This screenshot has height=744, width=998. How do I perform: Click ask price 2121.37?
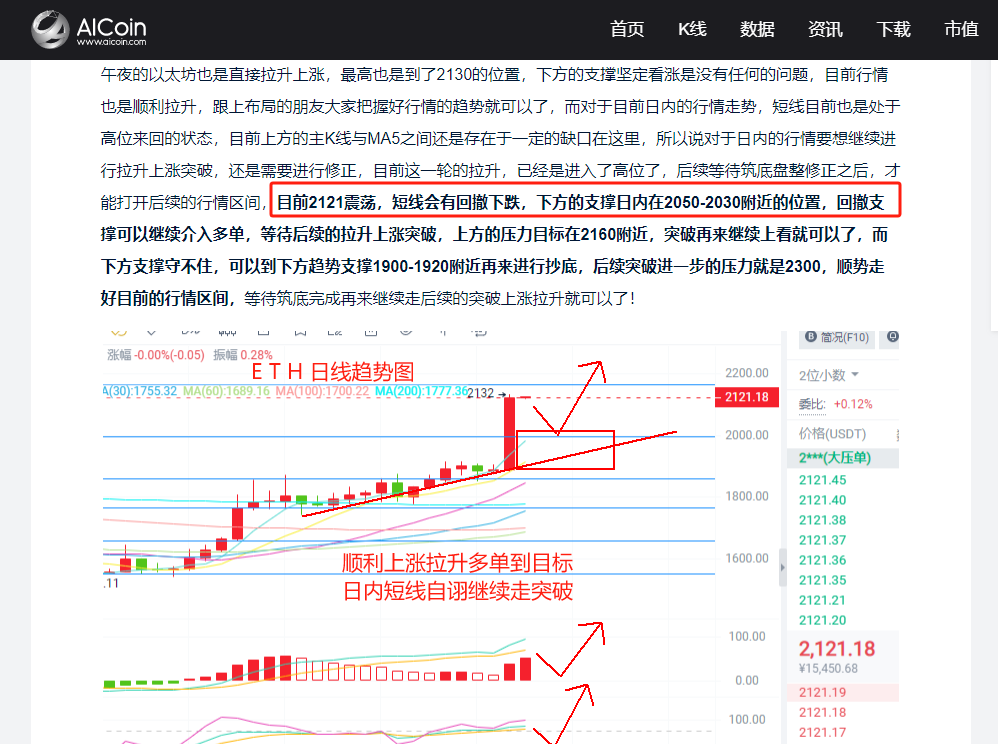point(822,540)
